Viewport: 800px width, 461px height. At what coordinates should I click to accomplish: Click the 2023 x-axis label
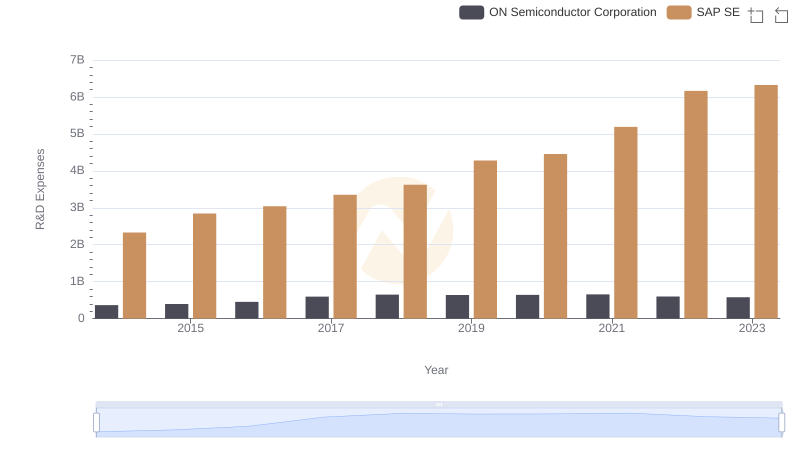point(752,328)
